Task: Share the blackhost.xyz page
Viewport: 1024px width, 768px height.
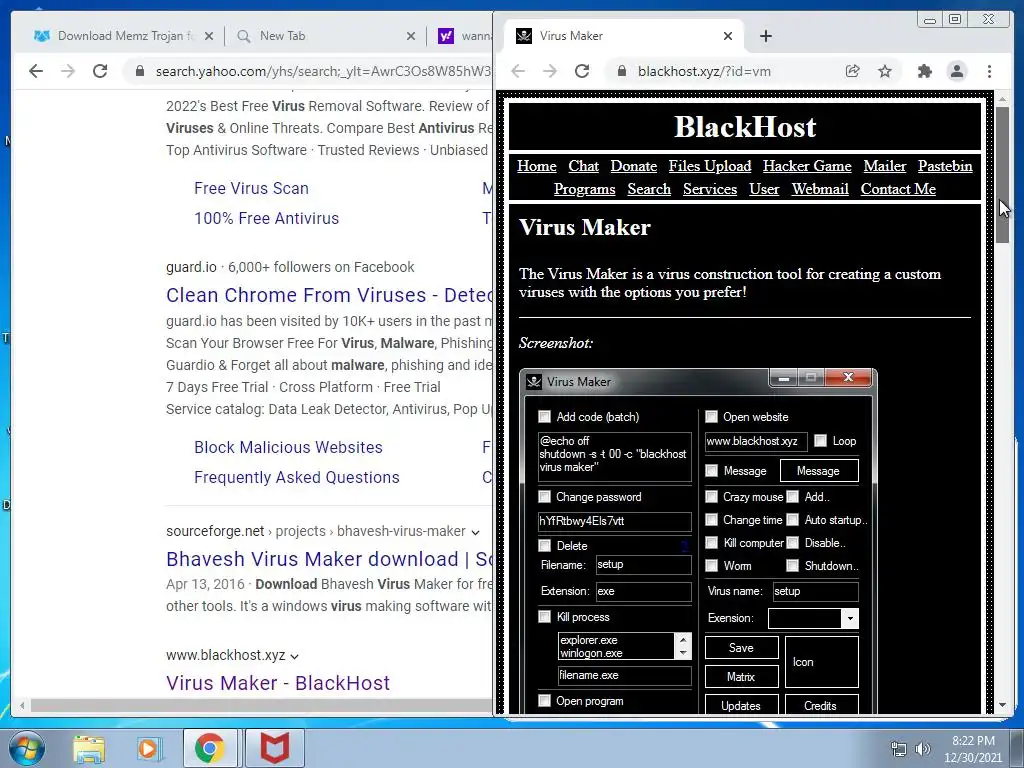Action: click(852, 71)
